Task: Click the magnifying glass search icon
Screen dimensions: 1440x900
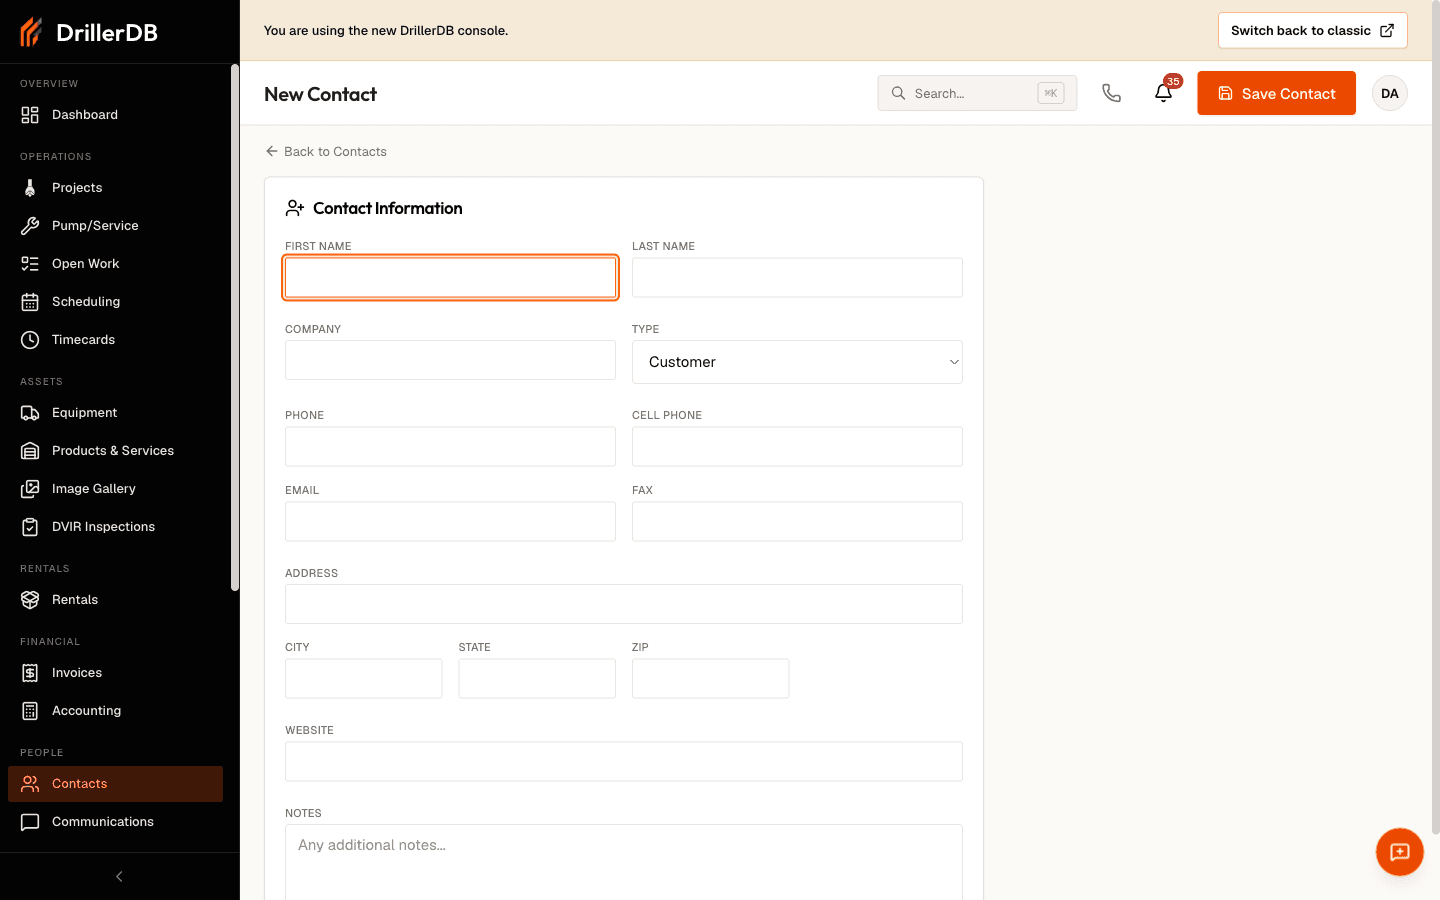Action: [x=898, y=93]
